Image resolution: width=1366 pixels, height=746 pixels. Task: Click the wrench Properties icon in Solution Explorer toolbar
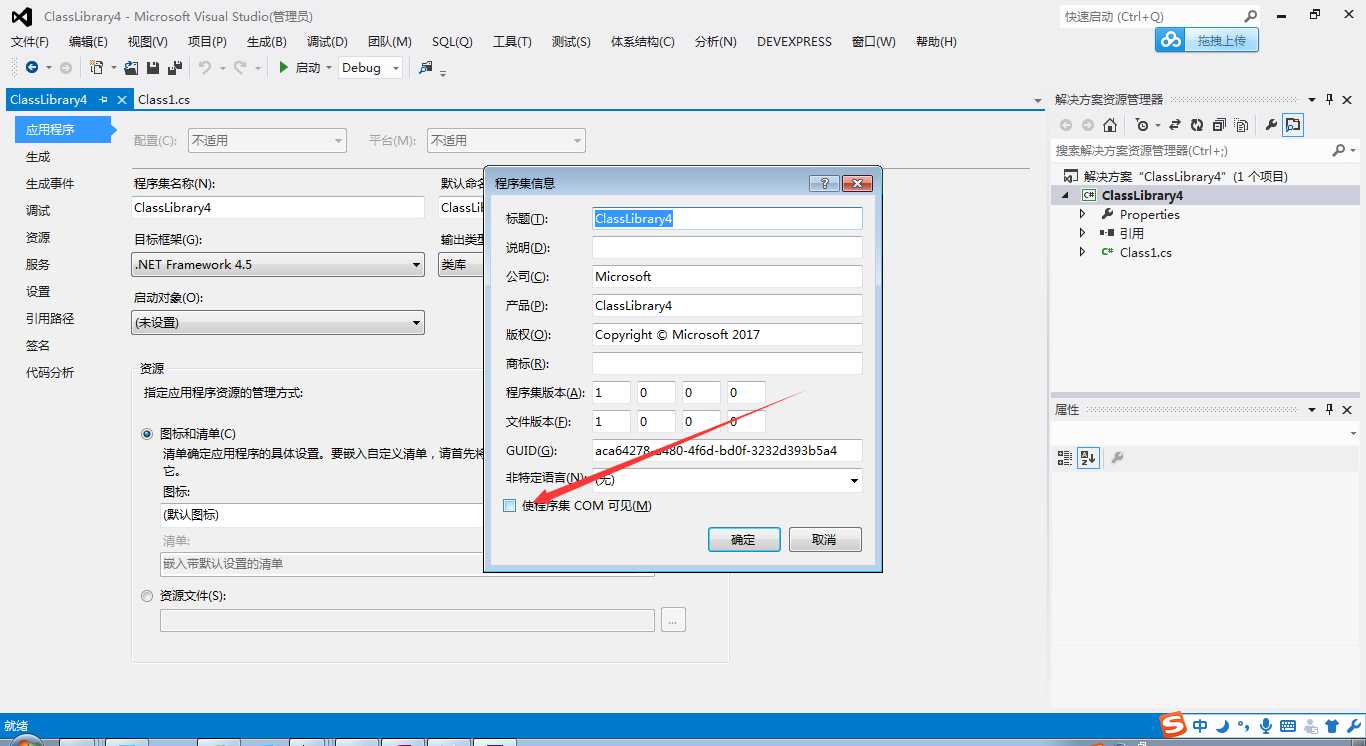[x=1271, y=125]
